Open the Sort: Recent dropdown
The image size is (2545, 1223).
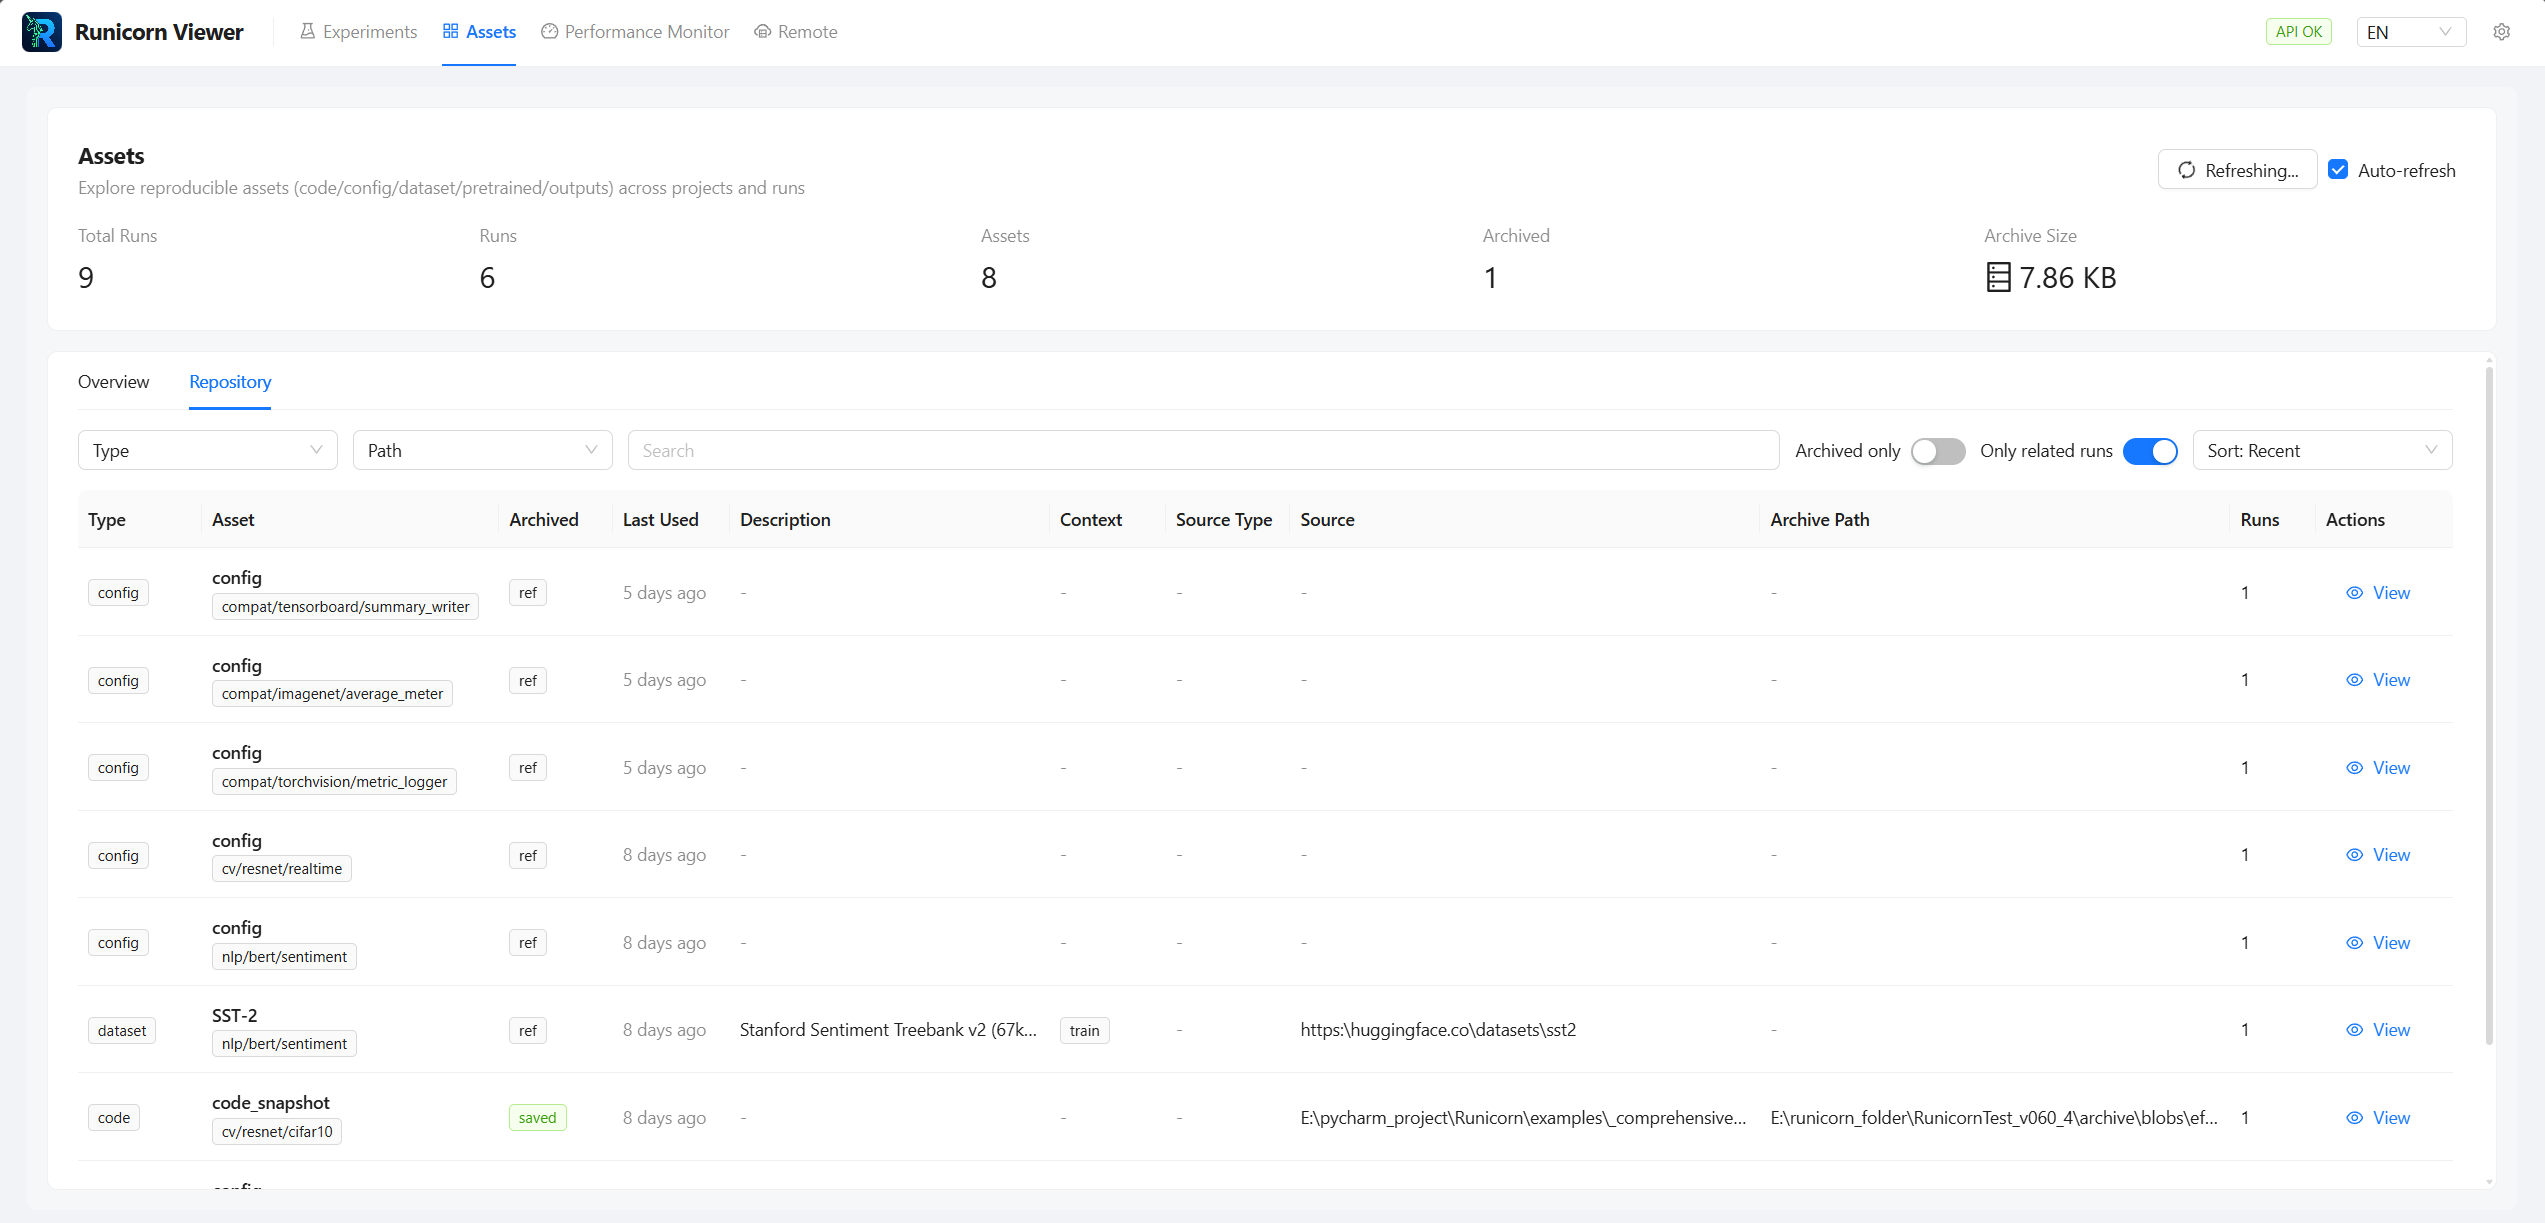tap(2321, 450)
